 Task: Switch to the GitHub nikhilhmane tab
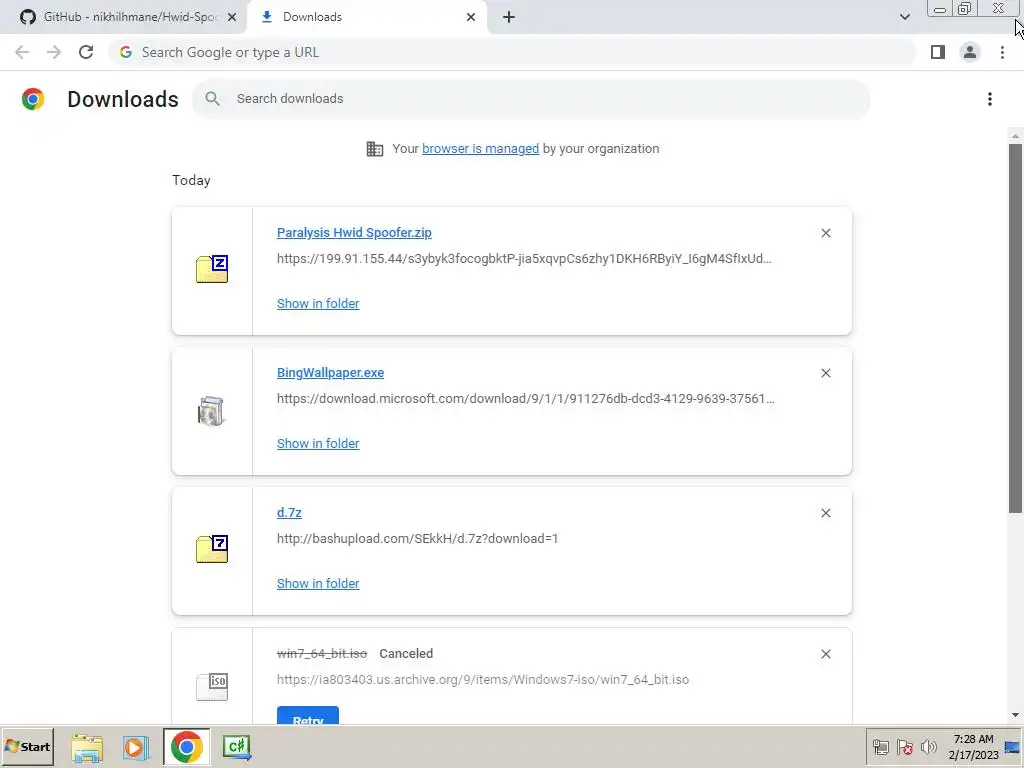click(123, 17)
